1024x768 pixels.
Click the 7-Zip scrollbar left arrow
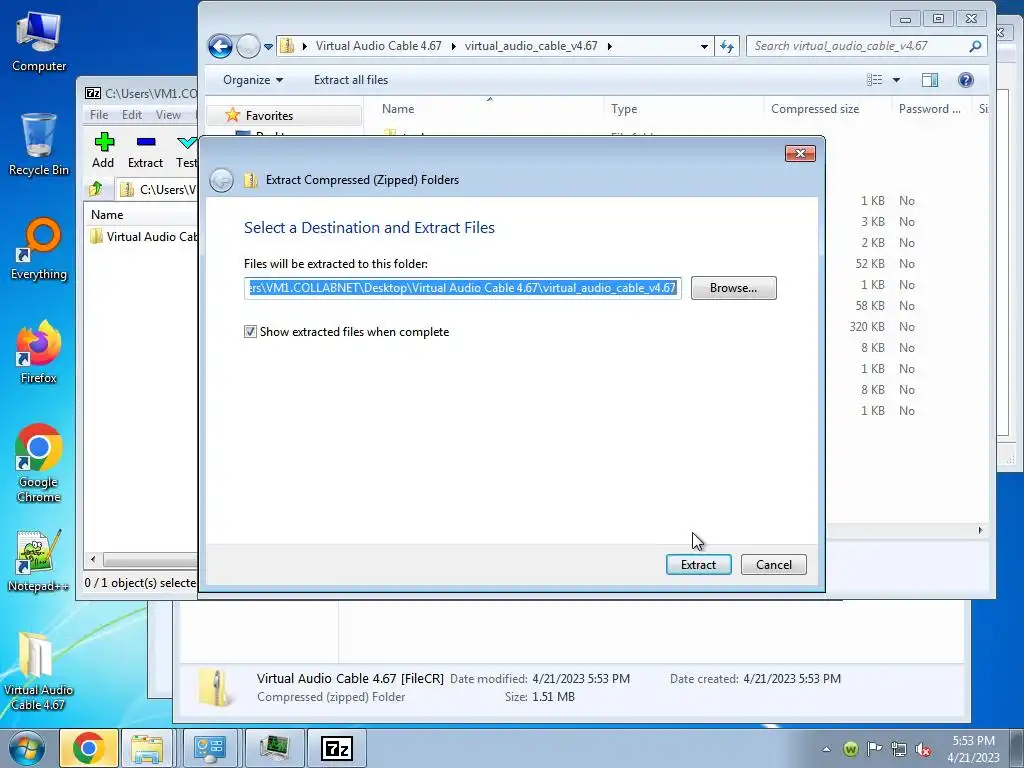pyautogui.click(x=93, y=560)
